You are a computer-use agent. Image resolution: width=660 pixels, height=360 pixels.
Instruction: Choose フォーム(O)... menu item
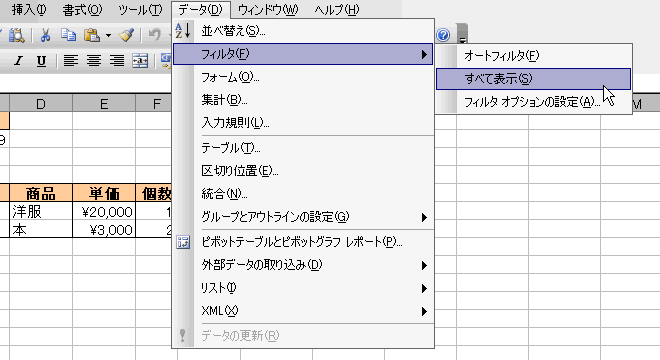tap(303, 77)
